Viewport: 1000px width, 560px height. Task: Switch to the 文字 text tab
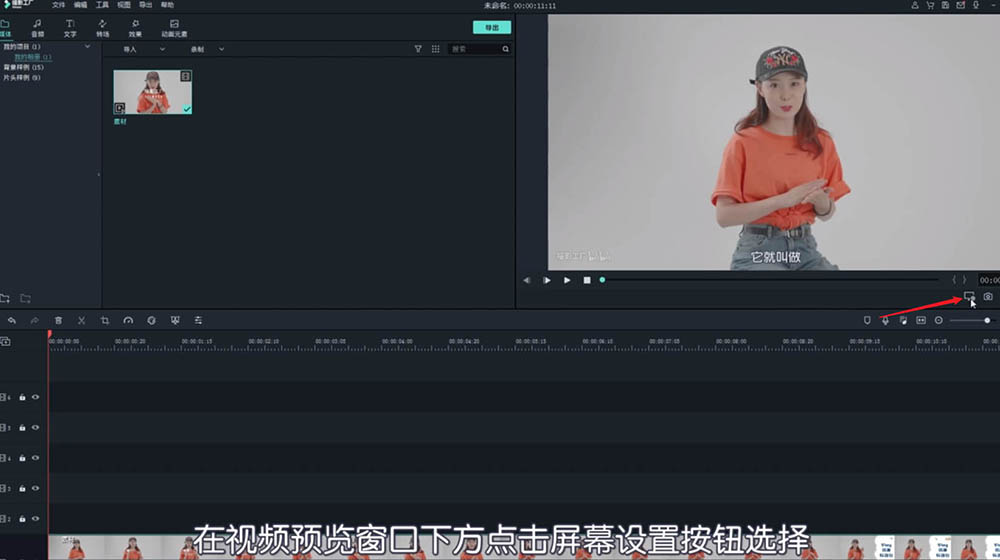[70, 27]
